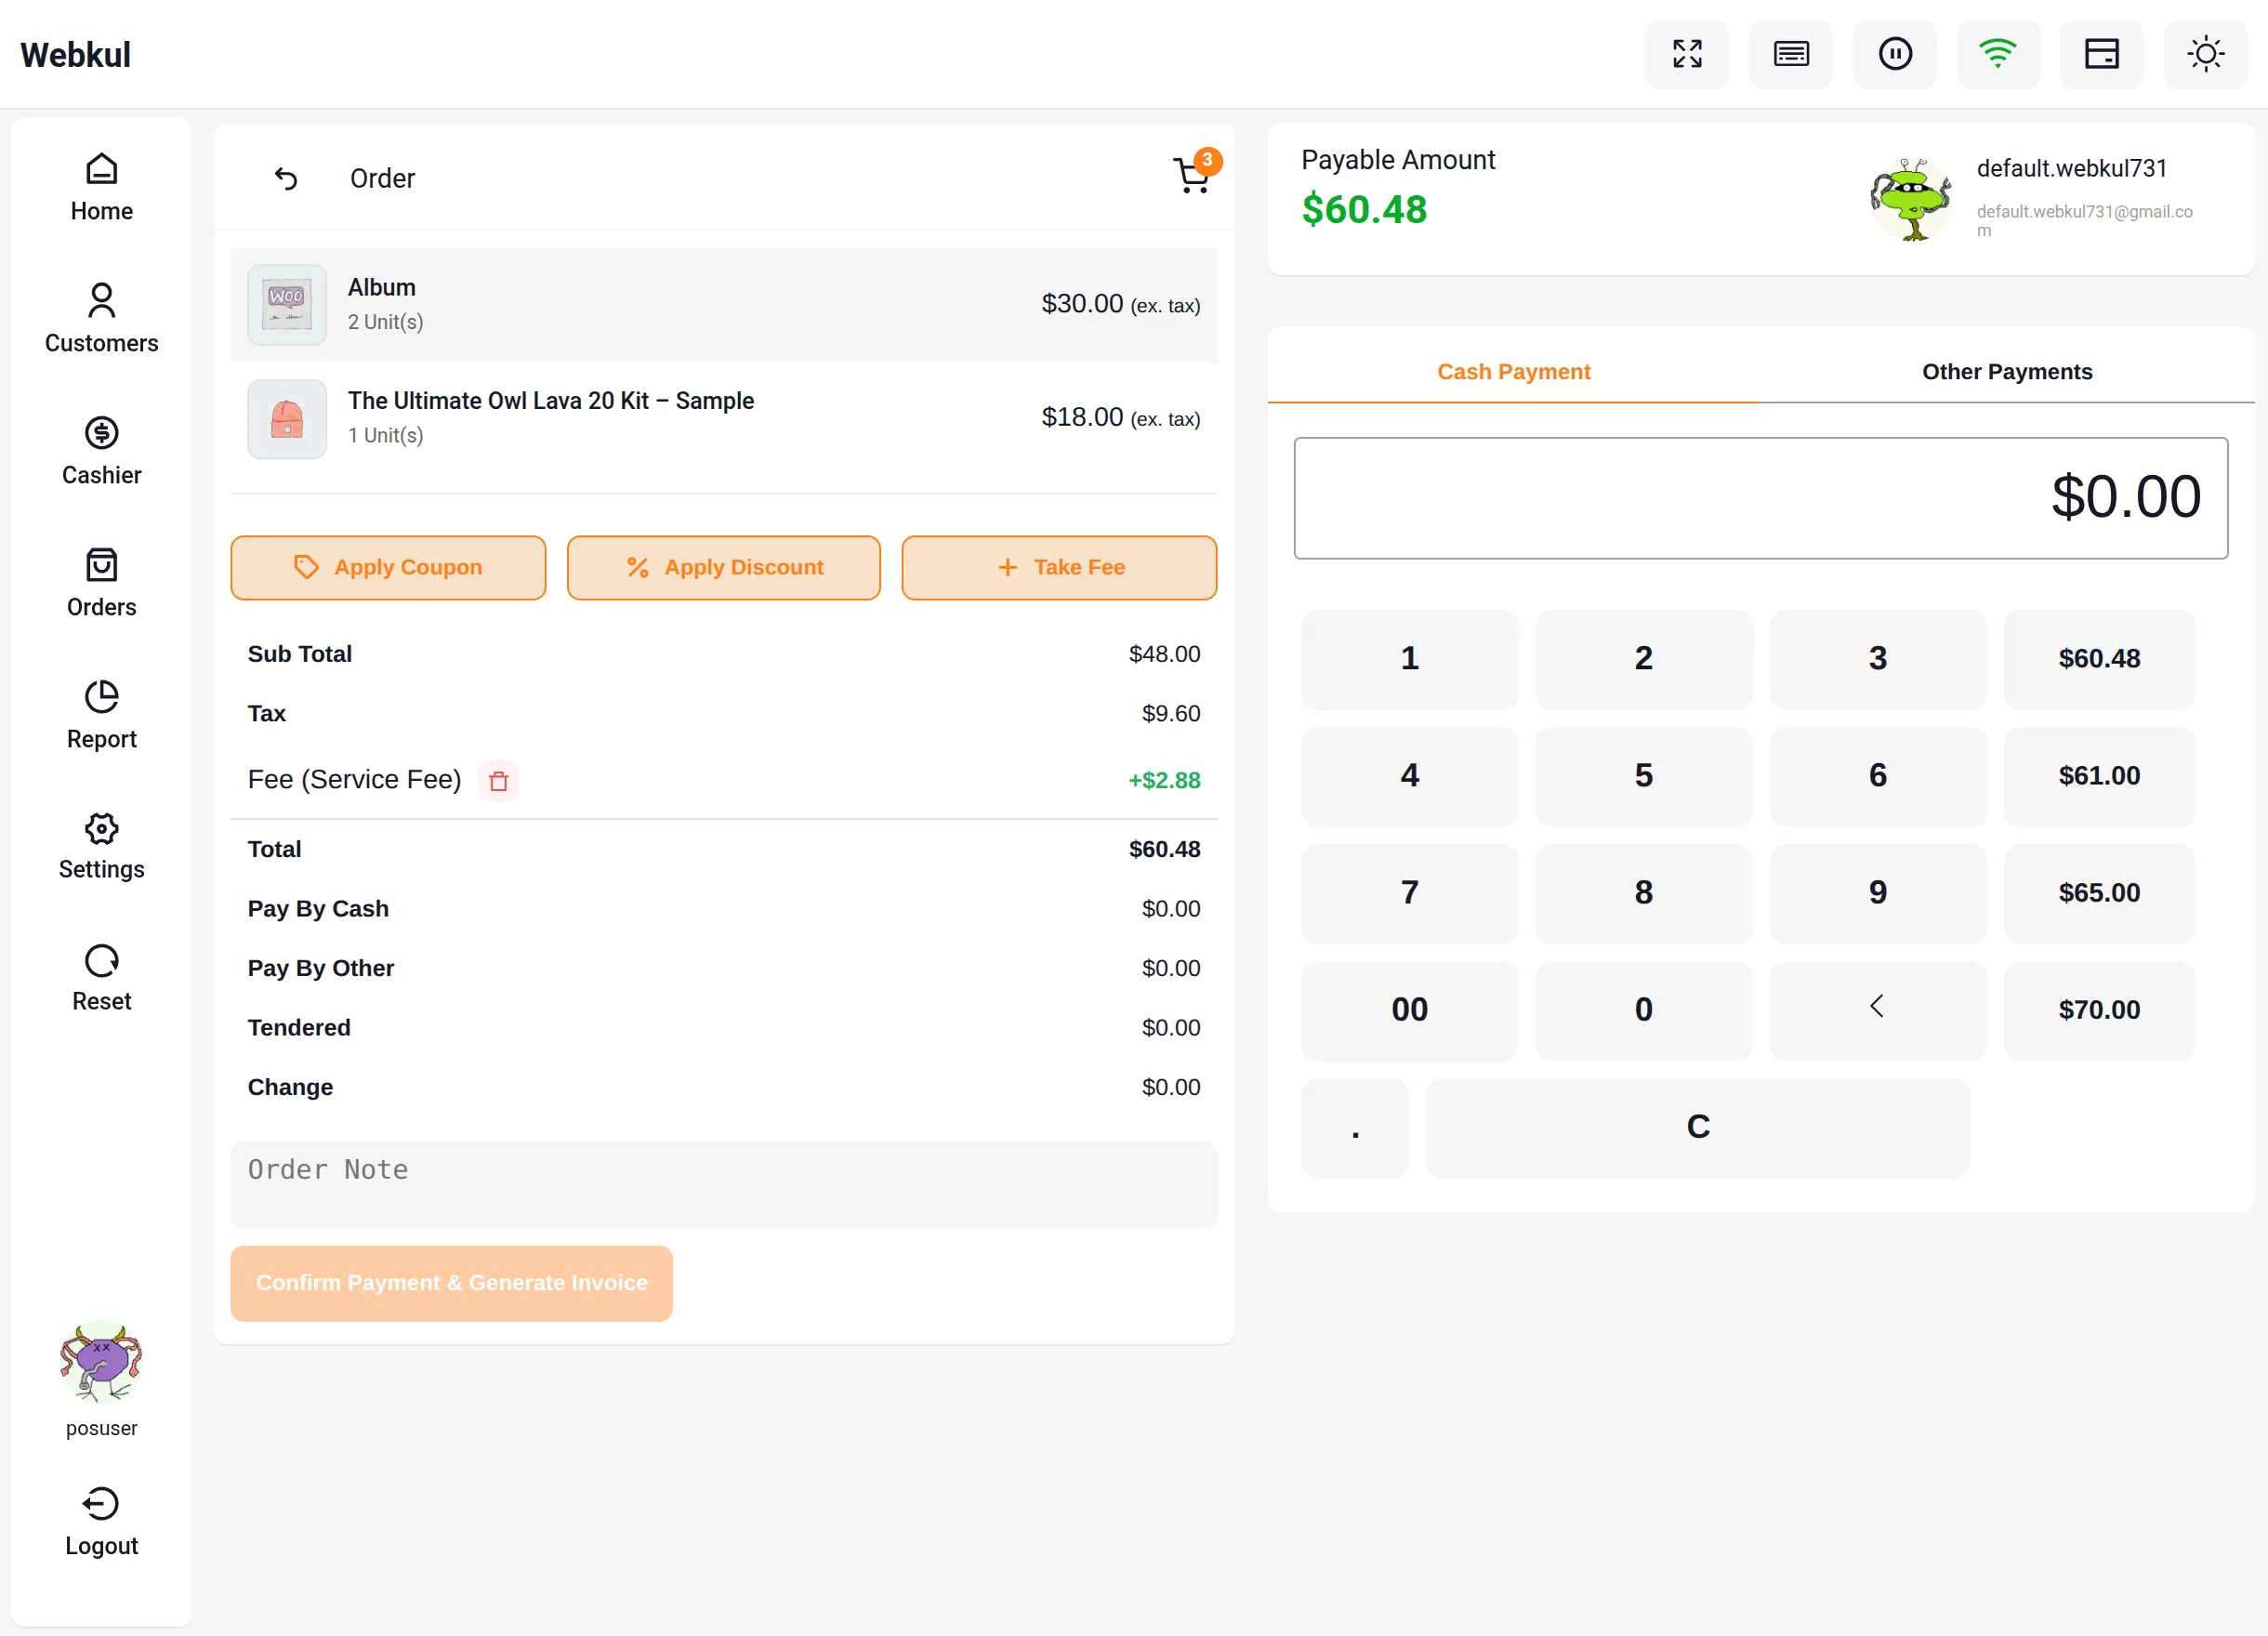Delete the Service Fee with trash icon

[498, 780]
